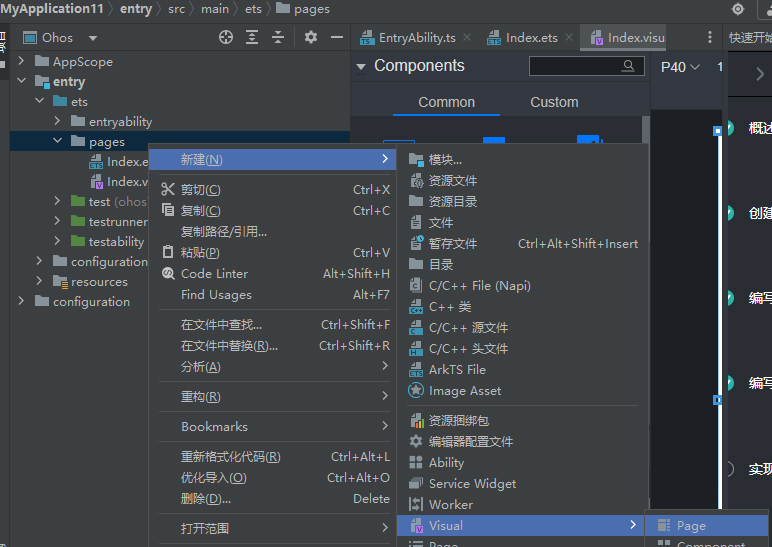772x547 pixels.
Task: Collapse the entry module node
Action: 21,80
